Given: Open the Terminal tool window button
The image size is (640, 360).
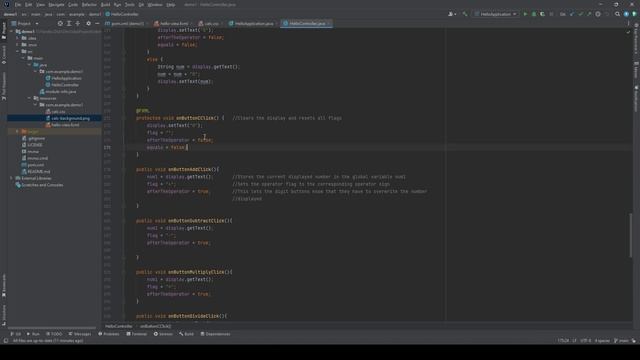Looking at the screenshot, I should (137, 334).
